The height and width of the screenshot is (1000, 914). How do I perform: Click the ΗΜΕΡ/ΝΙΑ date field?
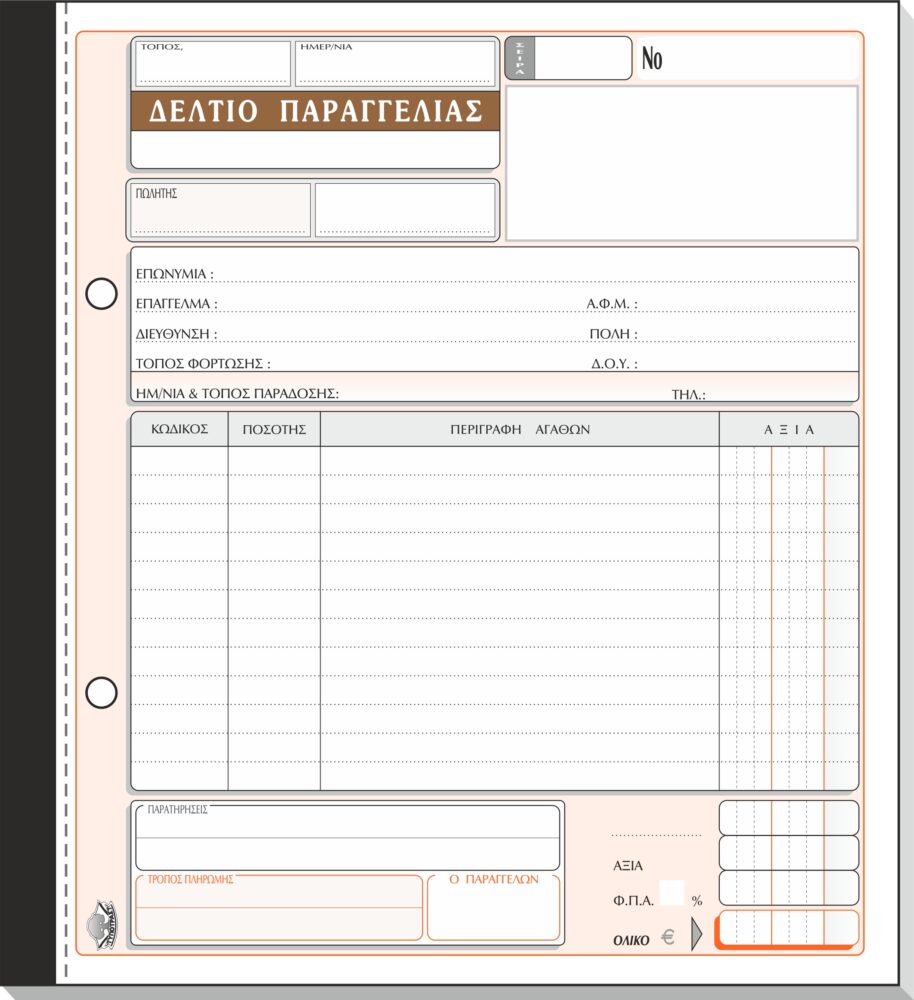tap(395, 63)
